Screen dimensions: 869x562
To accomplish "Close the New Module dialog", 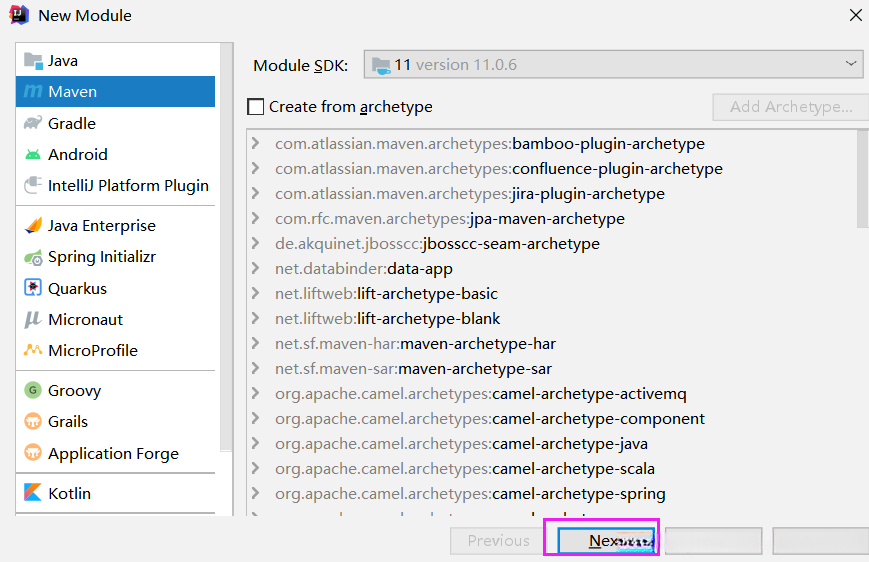I will [x=856, y=15].
